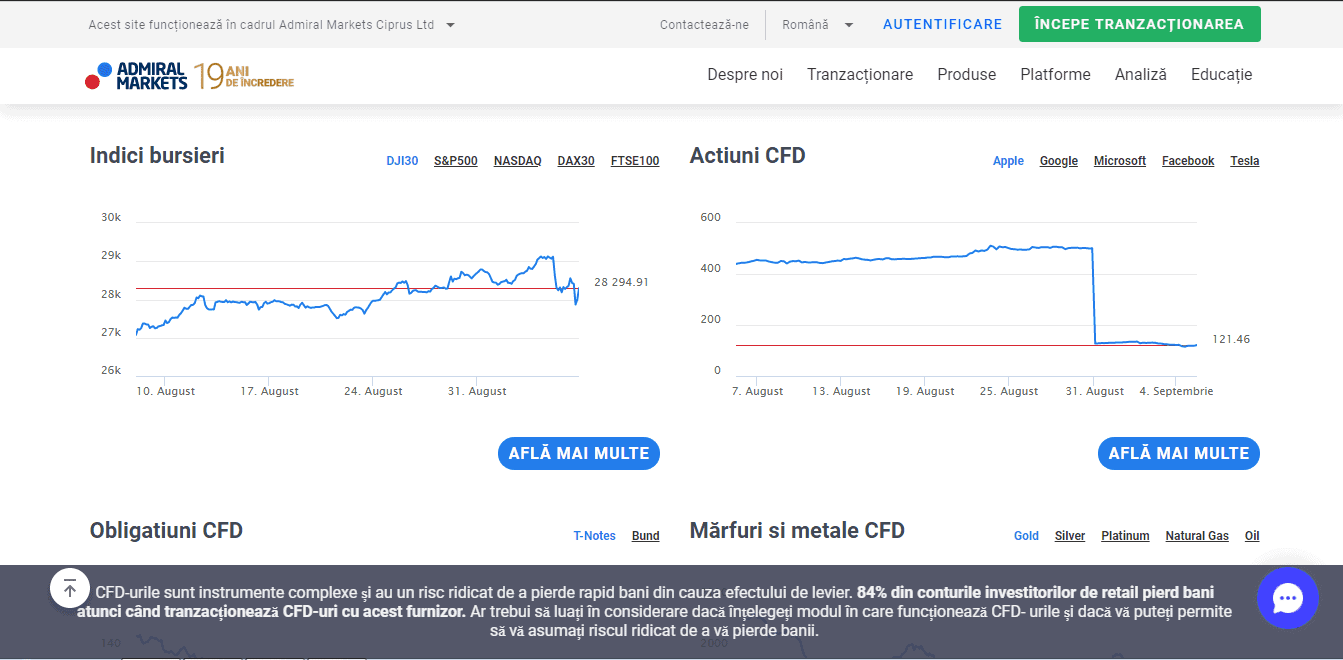The width and height of the screenshot is (1343, 660).
Task: Switch the indices chart to NASDAQ
Action: point(517,160)
